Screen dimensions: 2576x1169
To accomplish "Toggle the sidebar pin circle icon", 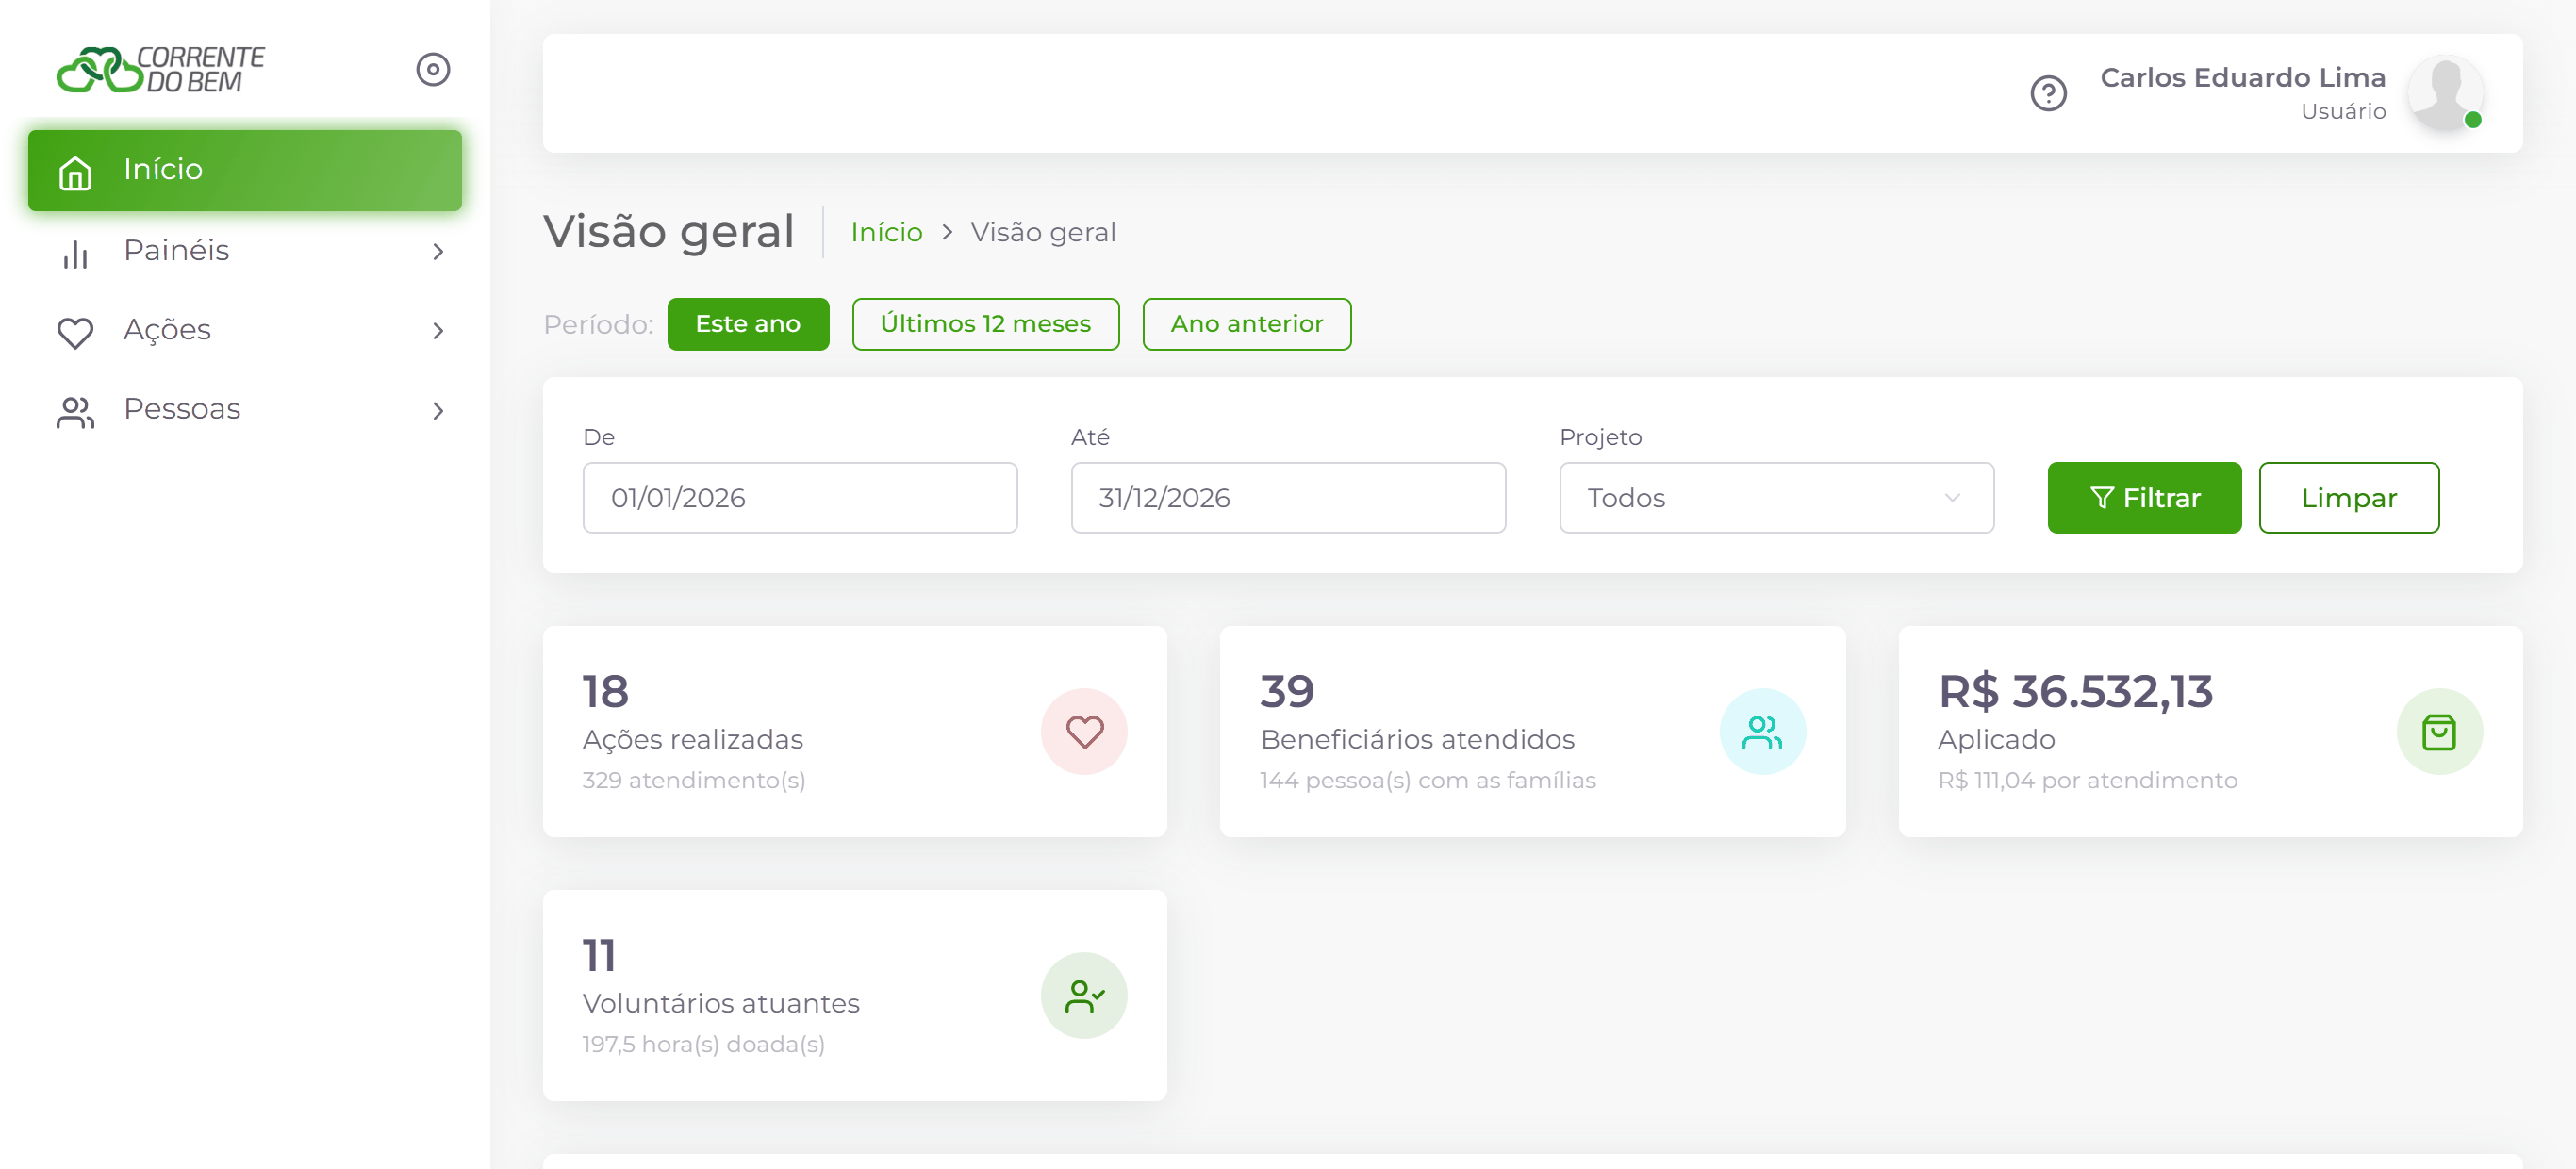I will coord(433,69).
